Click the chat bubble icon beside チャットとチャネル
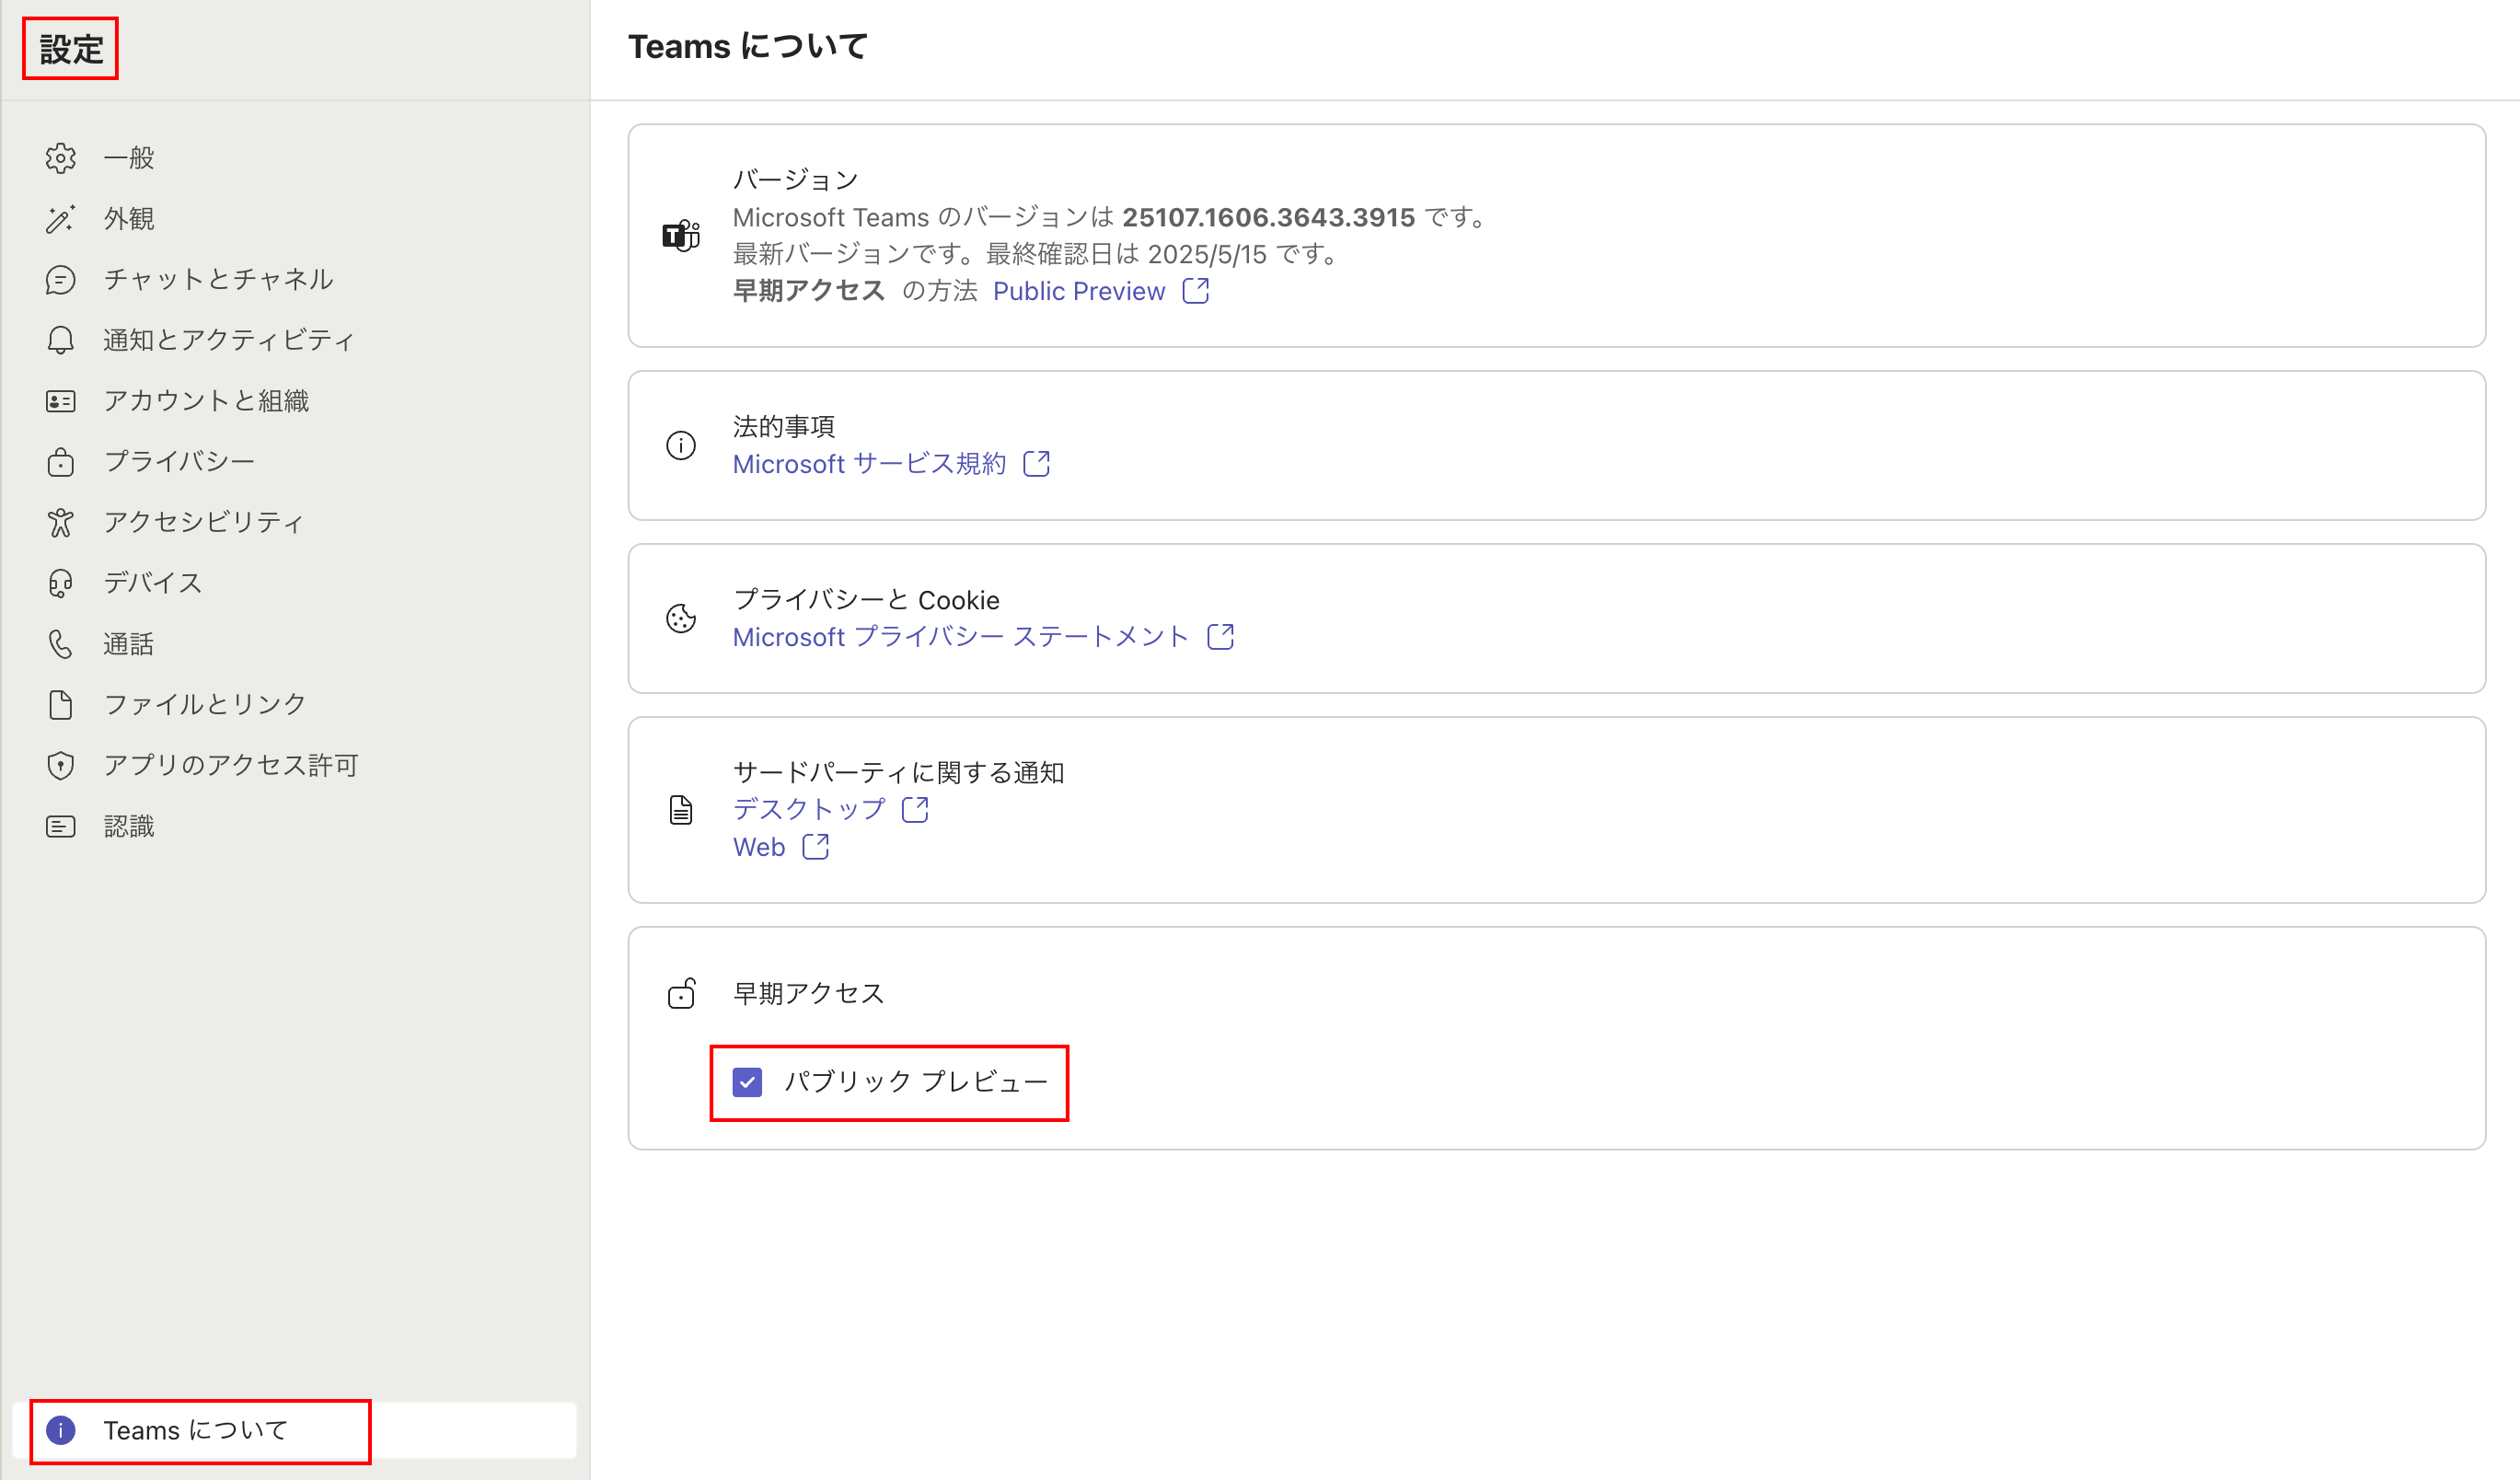 (x=60, y=280)
